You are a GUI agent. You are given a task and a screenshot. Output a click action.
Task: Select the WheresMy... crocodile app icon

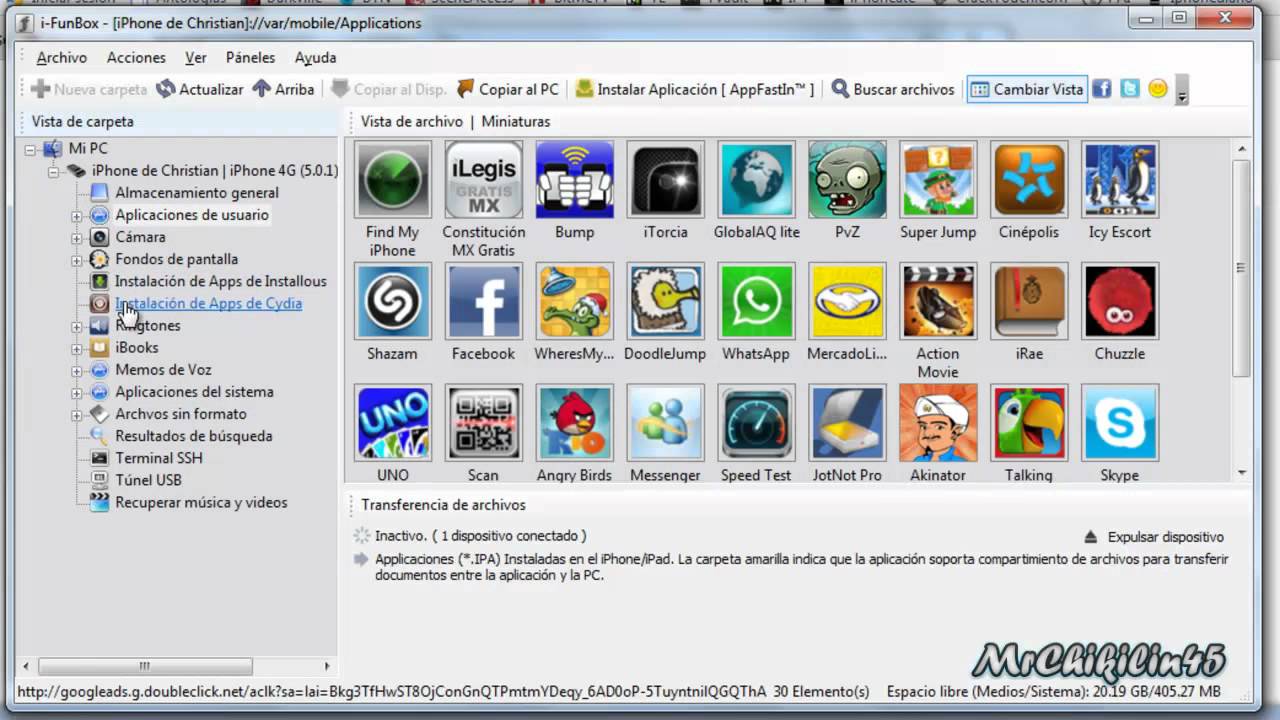pyautogui.click(x=574, y=302)
